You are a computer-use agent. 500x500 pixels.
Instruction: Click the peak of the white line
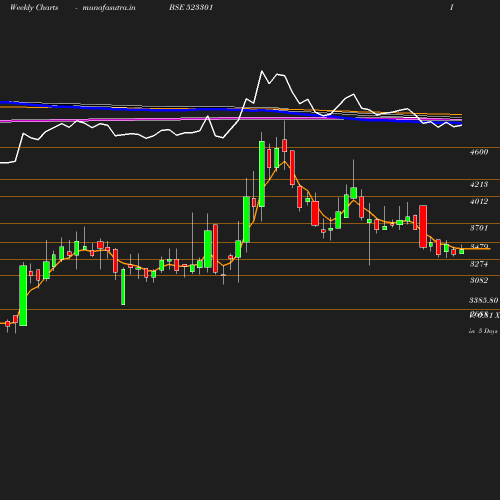(262, 71)
